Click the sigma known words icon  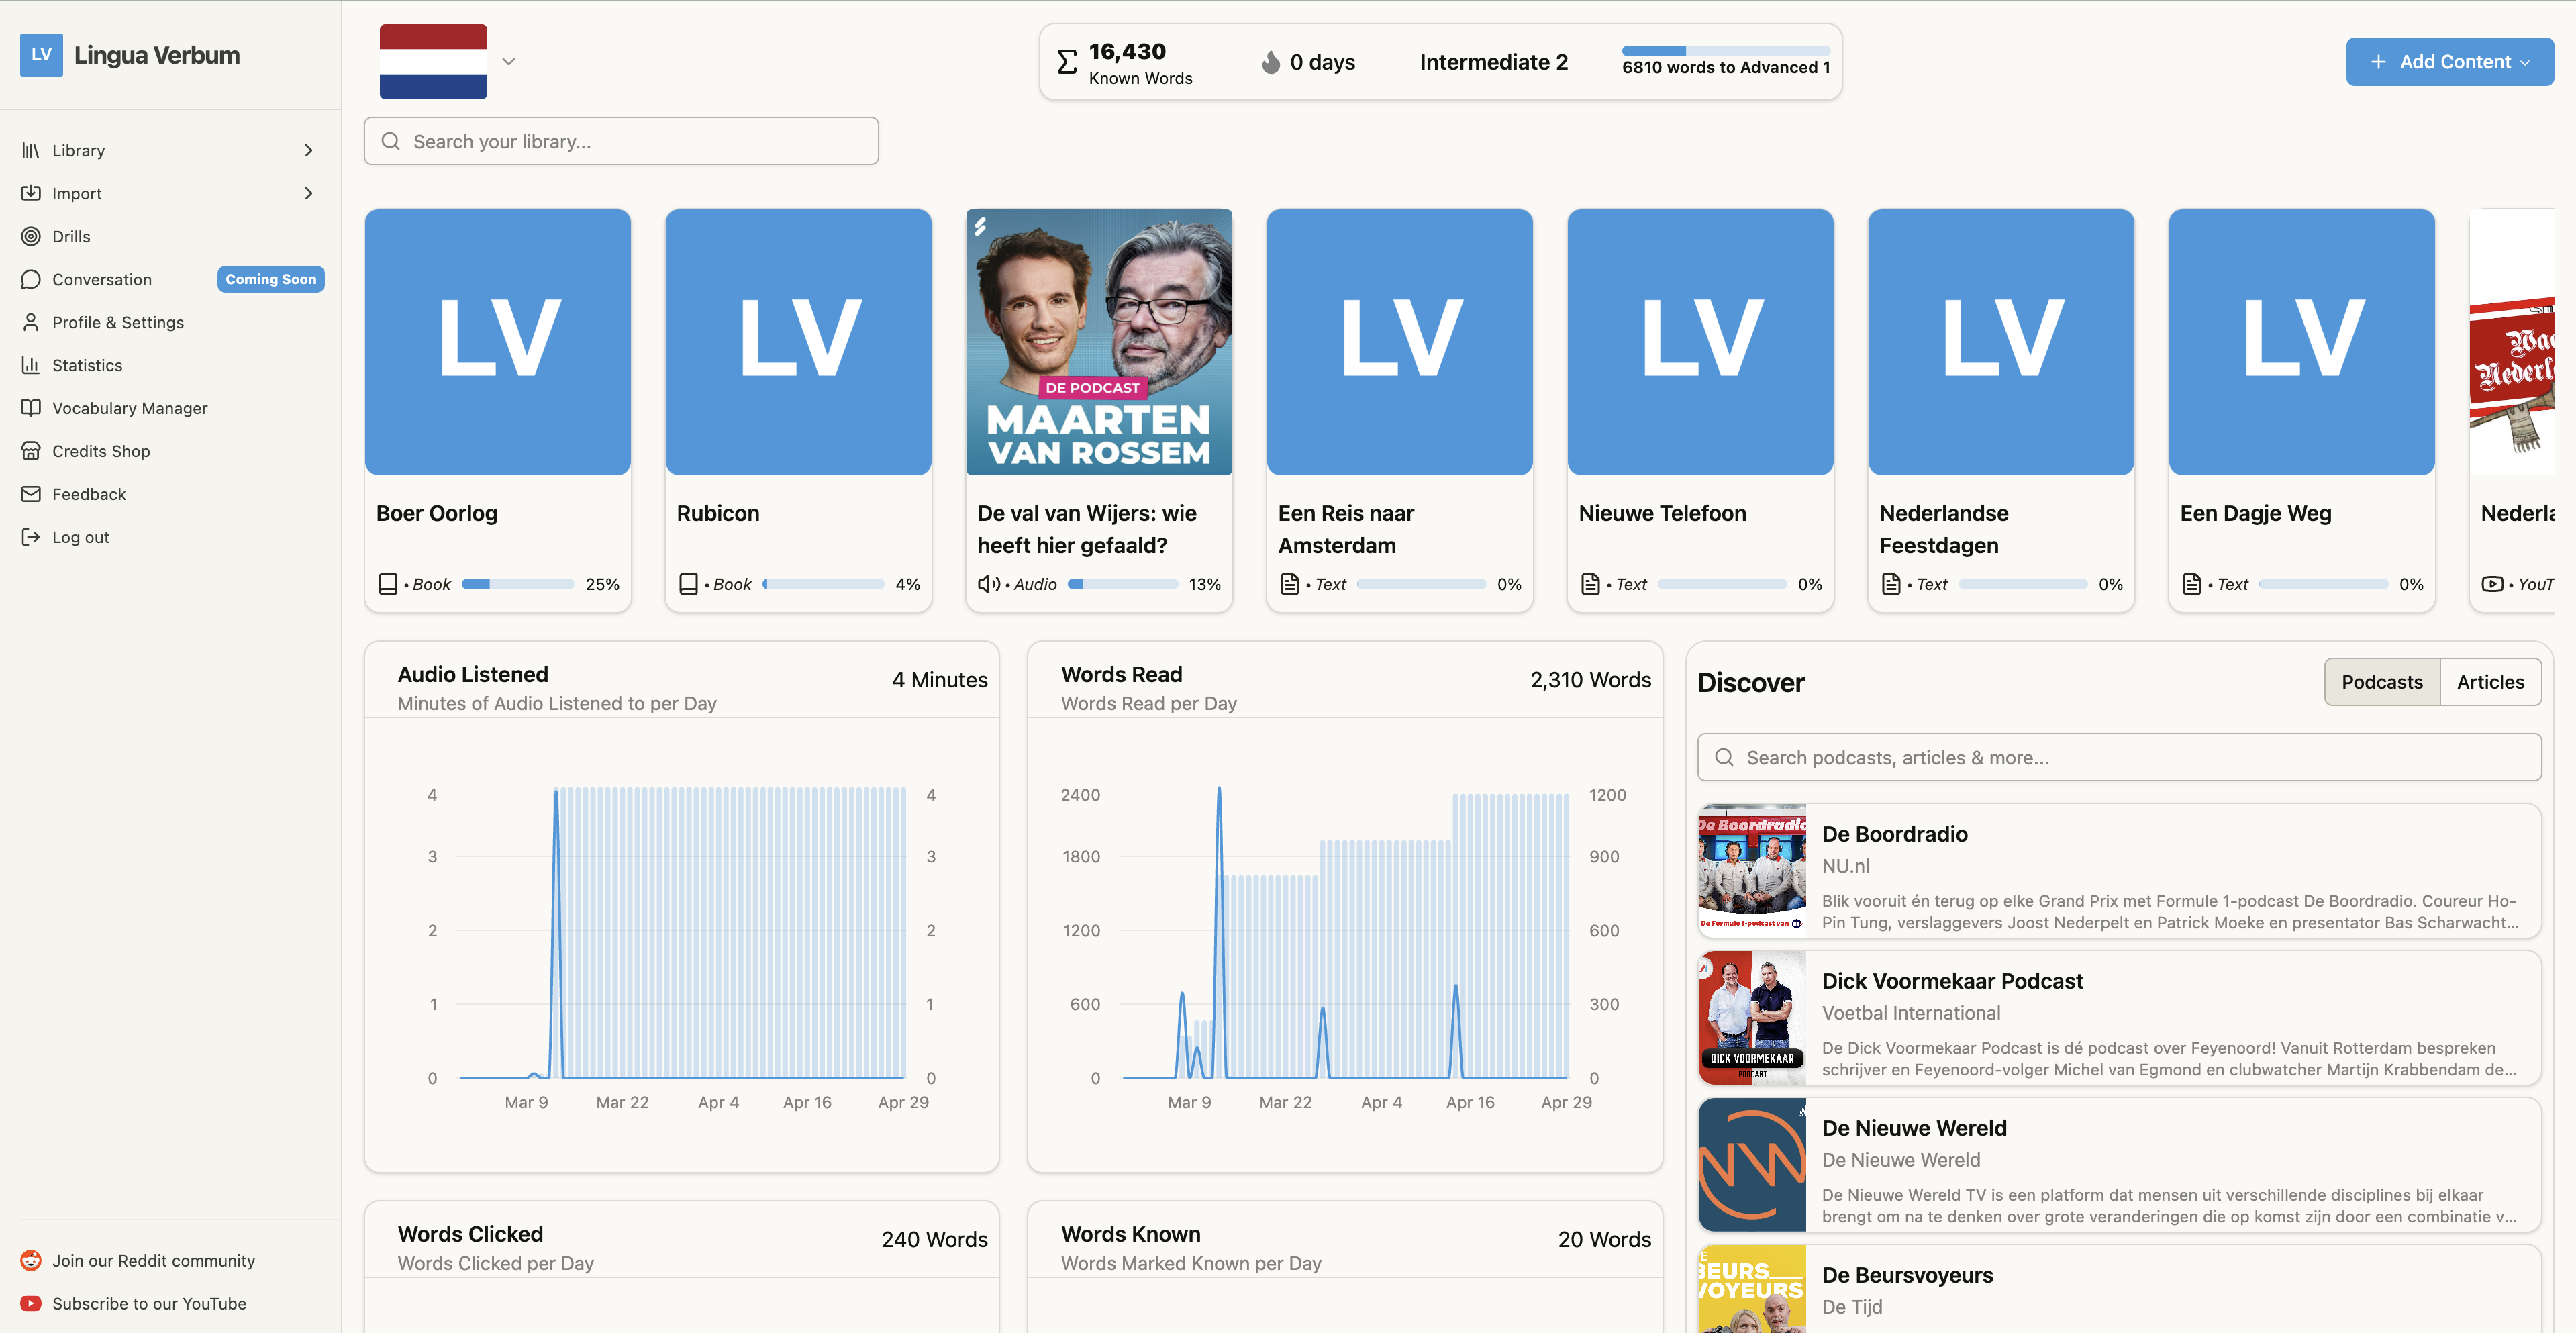click(x=1067, y=62)
